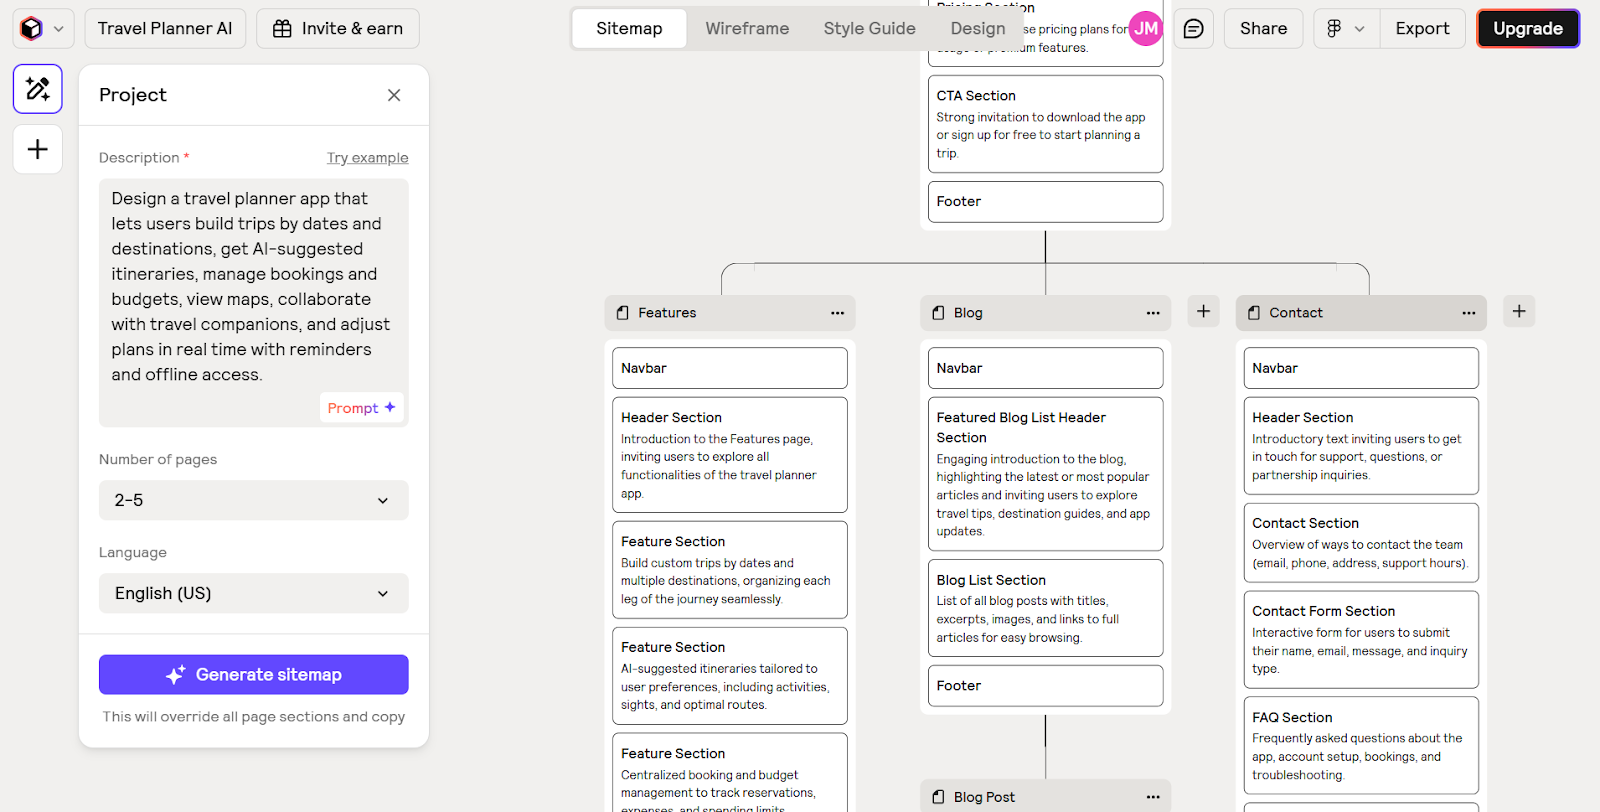Image resolution: width=1600 pixels, height=812 pixels.
Task: Click the Upgrade button
Action: 1527,29
